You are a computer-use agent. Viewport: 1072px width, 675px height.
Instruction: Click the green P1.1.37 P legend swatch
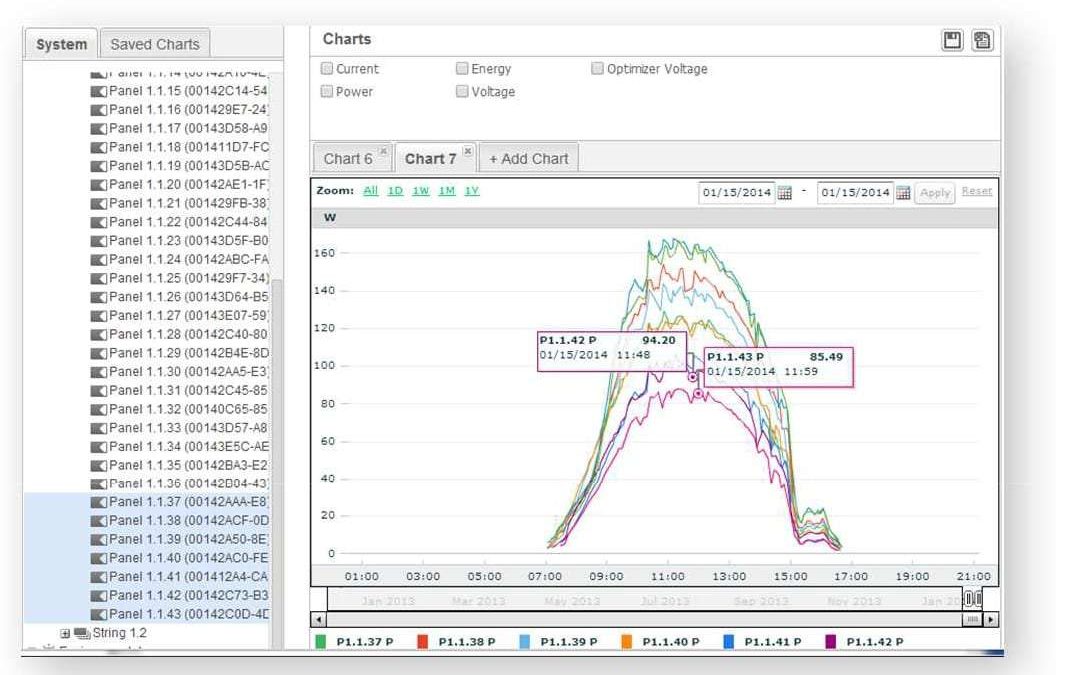coord(321,642)
